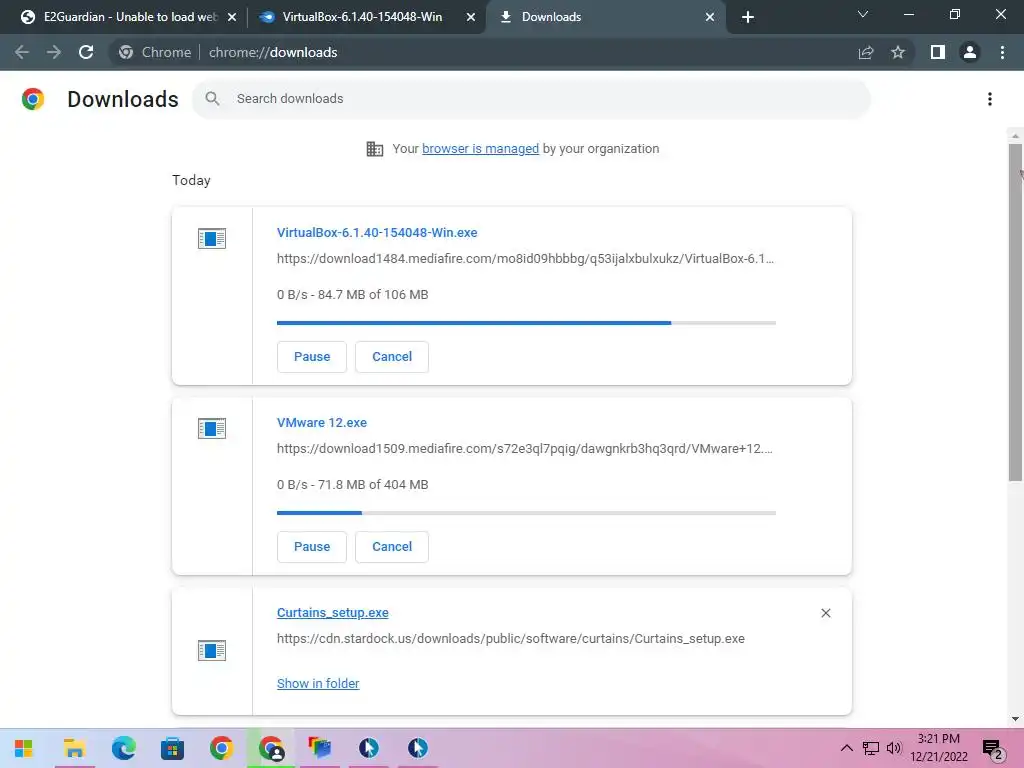Image resolution: width=1024 pixels, height=768 pixels.
Task: Click the VirtualBox download progress bar
Action: pos(526,323)
